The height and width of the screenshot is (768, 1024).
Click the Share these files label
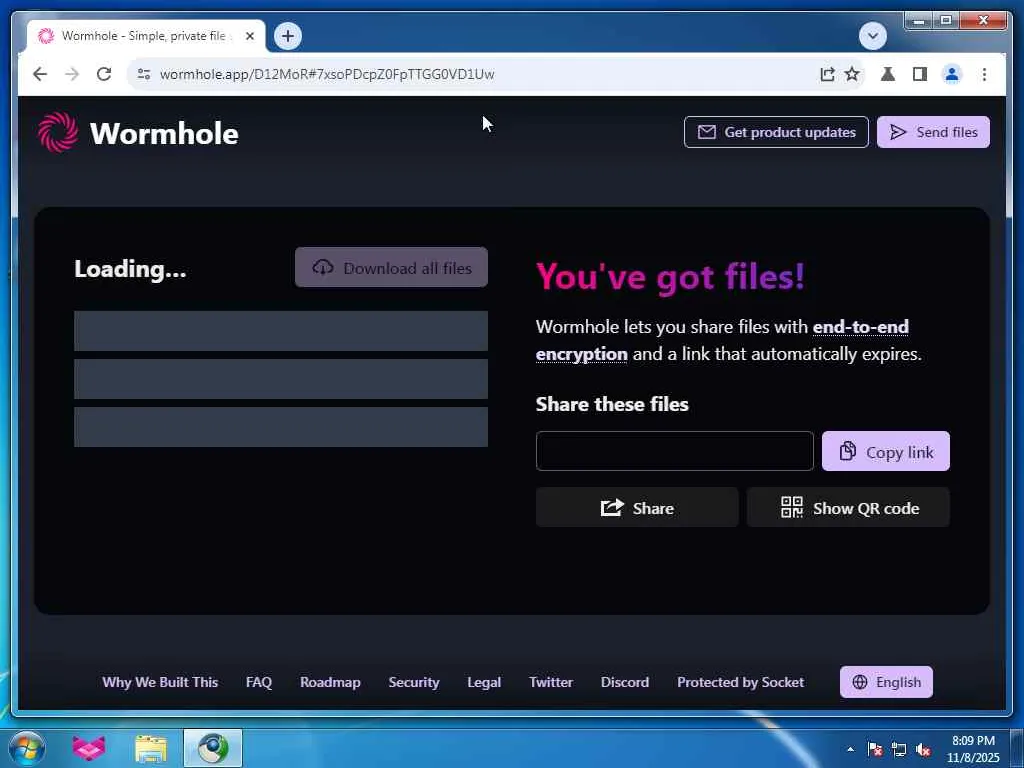coord(612,404)
